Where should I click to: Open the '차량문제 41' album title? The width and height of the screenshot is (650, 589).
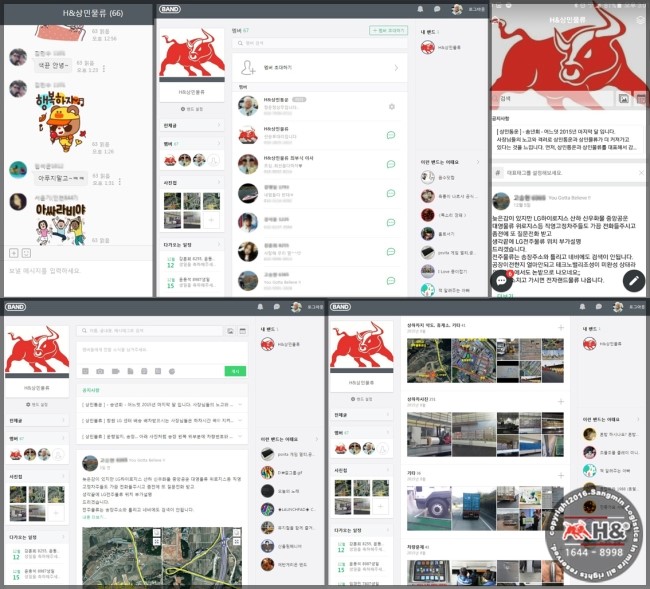[x=417, y=547]
